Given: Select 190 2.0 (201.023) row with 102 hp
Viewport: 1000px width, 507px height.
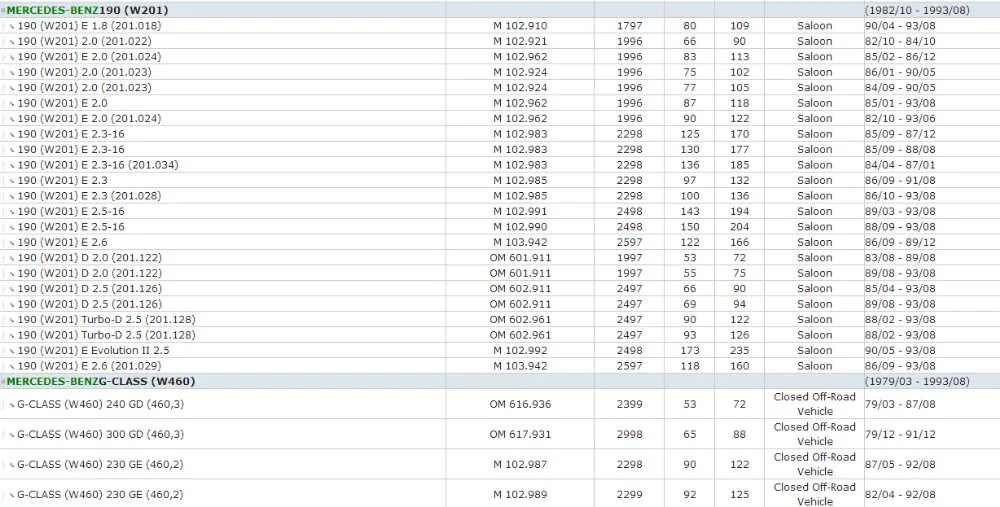Looking at the screenshot, I should pyautogui.click(x=500, y=72).
